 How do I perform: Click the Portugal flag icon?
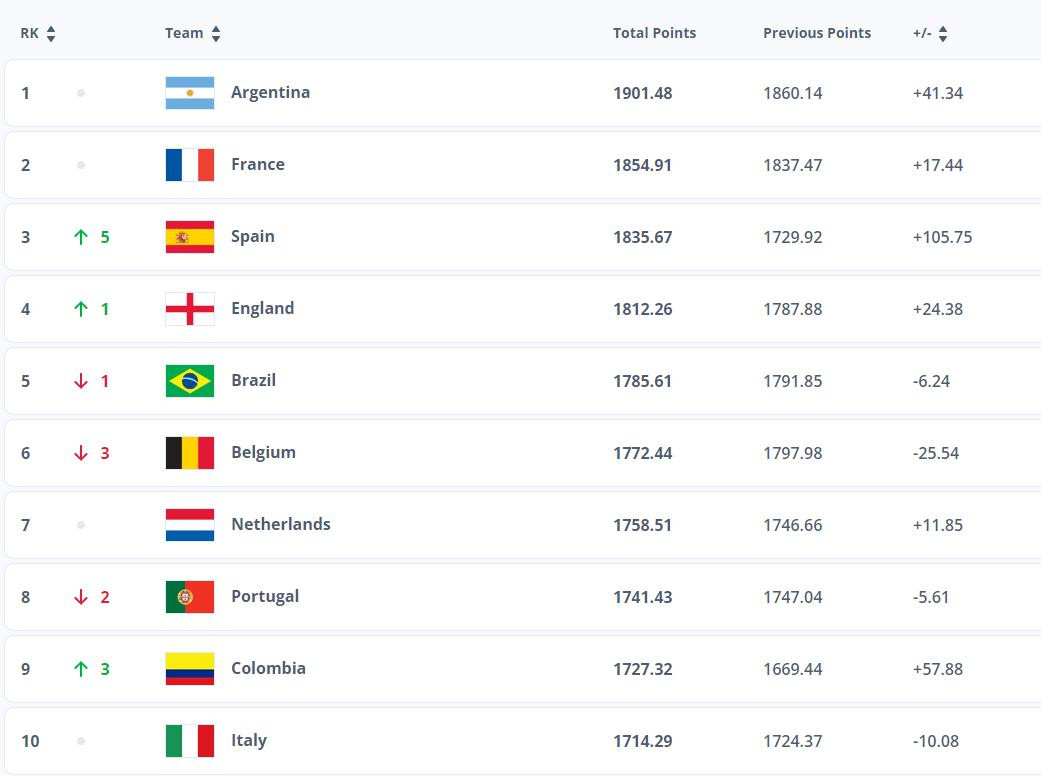pyautogui.click(x=189, y=596)
